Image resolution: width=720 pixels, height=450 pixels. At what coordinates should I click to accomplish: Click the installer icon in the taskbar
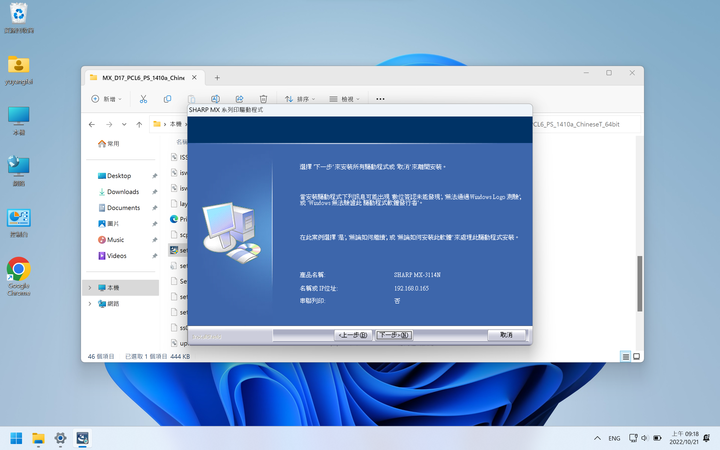[x=82, y=439]
